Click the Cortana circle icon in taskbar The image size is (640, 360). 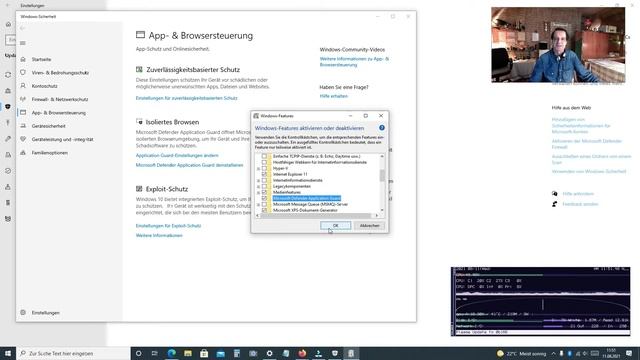(138, 353)
